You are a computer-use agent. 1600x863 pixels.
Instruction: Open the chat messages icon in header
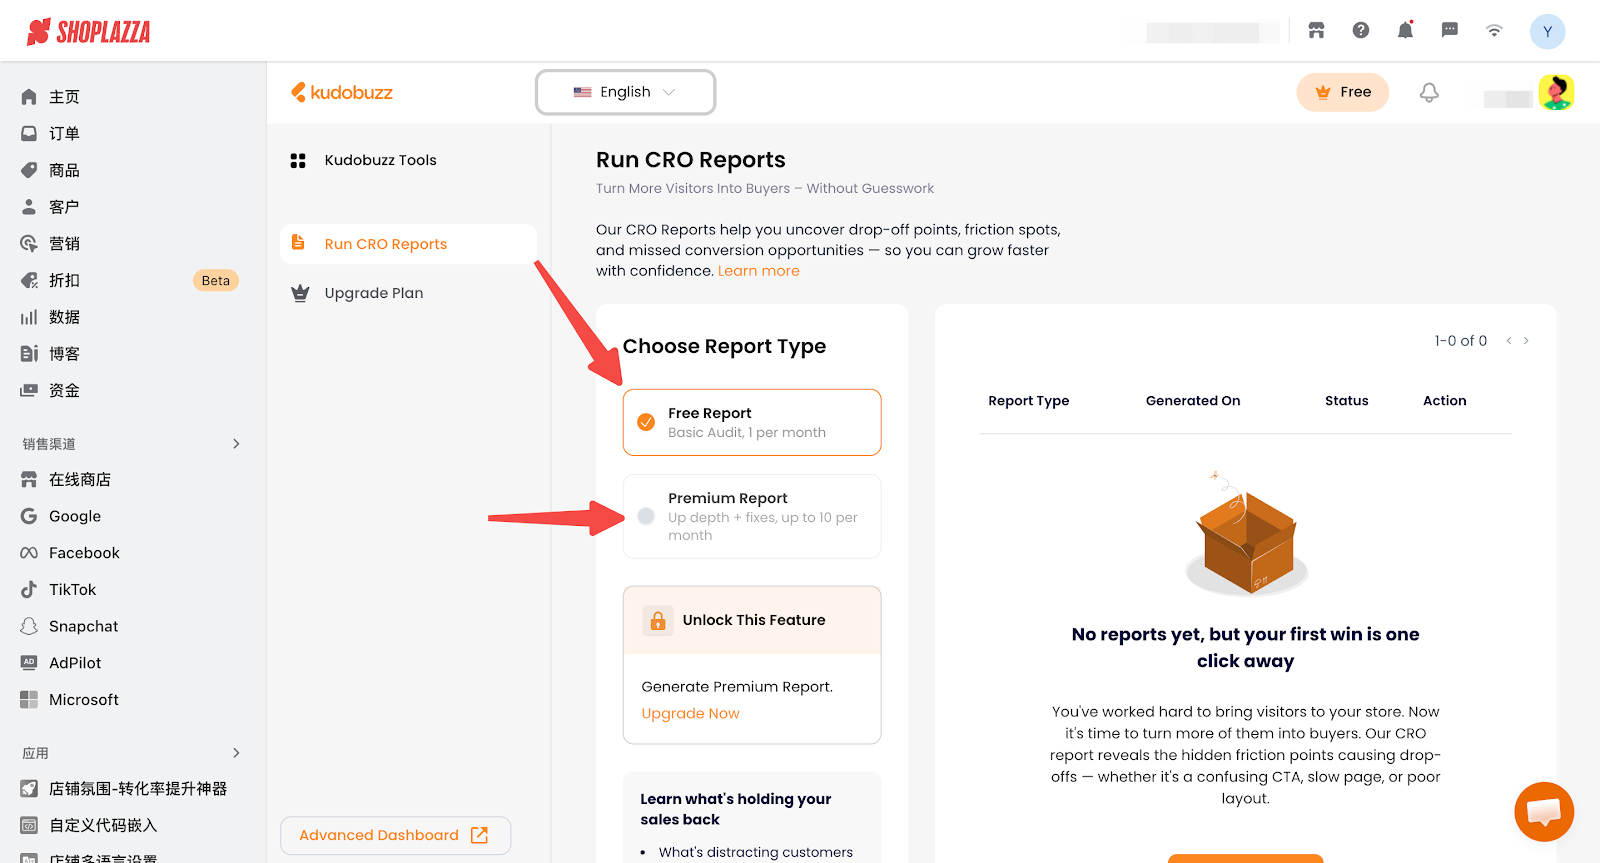pyautogui.click(x=1449, y=31)
